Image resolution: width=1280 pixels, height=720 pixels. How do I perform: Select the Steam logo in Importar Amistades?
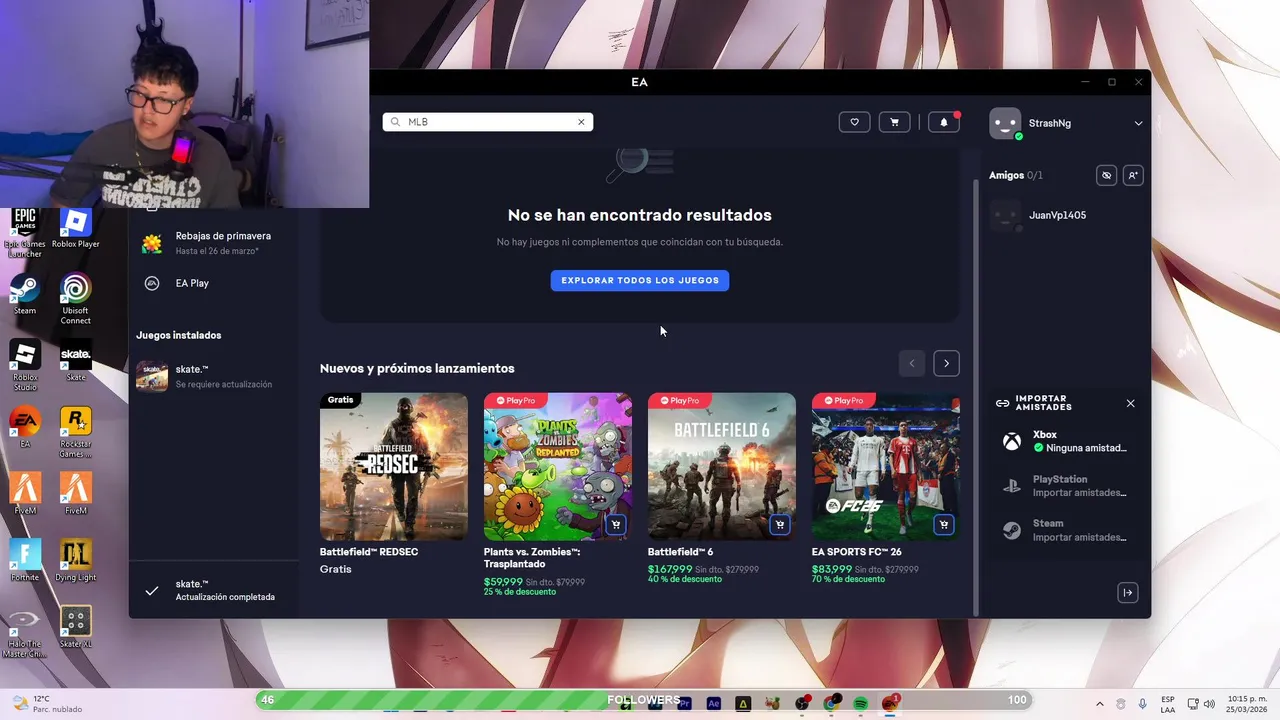point(1012,530)
